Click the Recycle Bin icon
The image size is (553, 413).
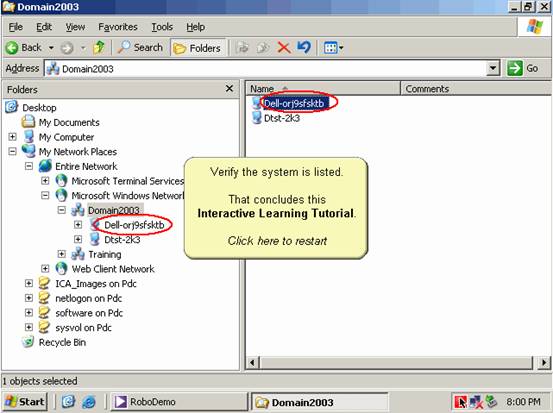pos(28,342)
